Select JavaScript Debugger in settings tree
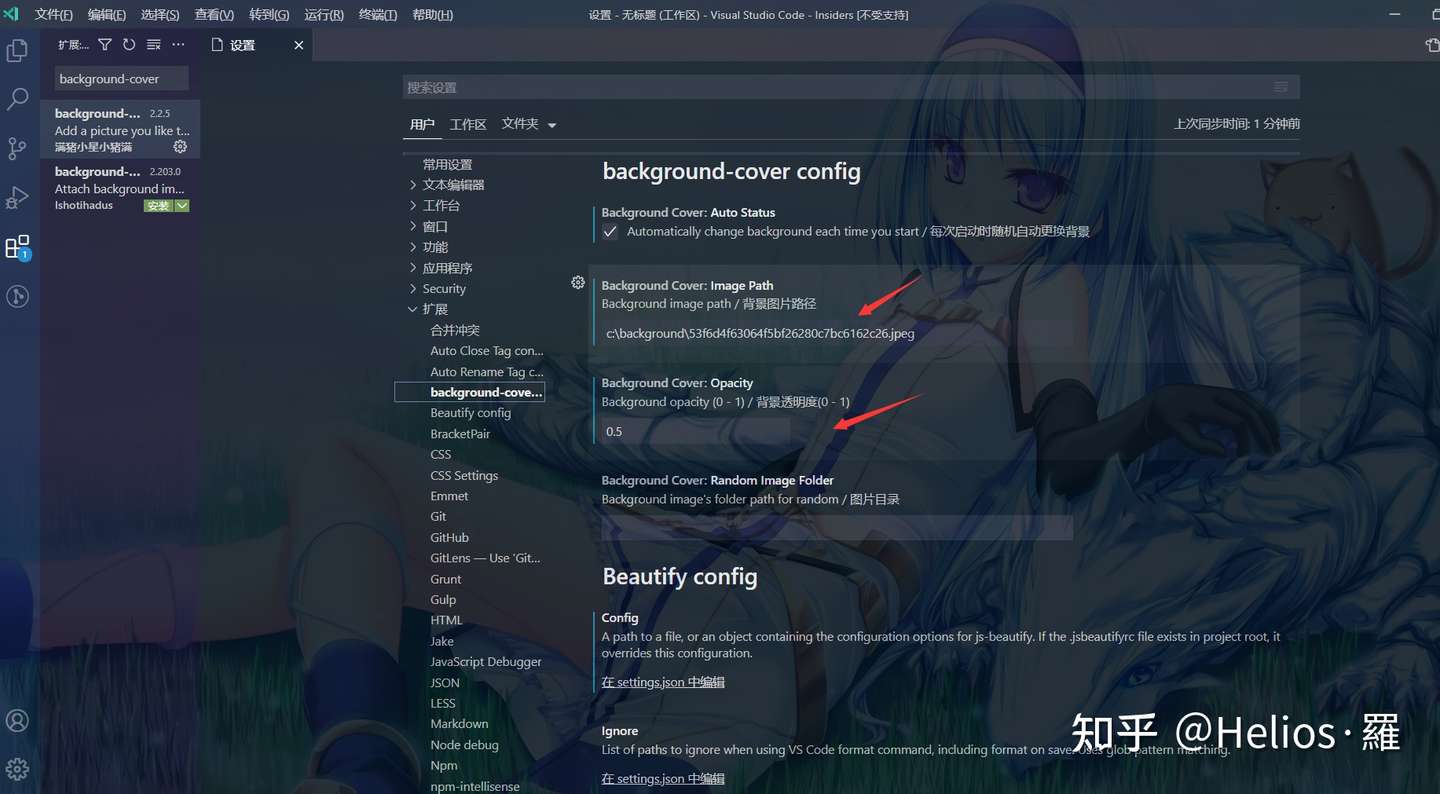Viewport: 1440px width, 794px height. pyautogui.click(x=486, y=662)
